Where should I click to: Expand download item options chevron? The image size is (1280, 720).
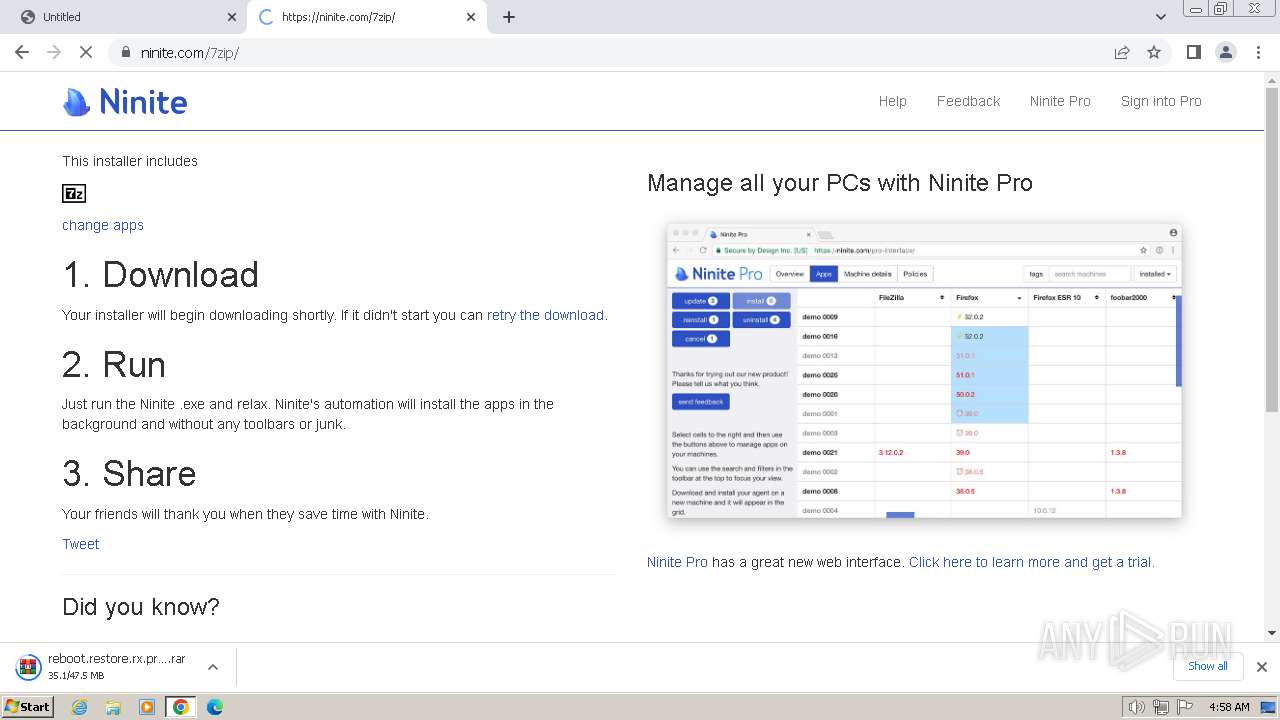tap(213, 667)
